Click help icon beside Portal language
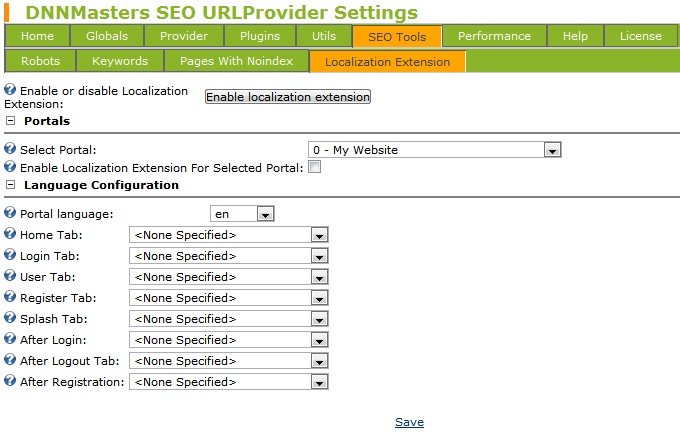The image size is (680, 440). click(x=10, y=213)
